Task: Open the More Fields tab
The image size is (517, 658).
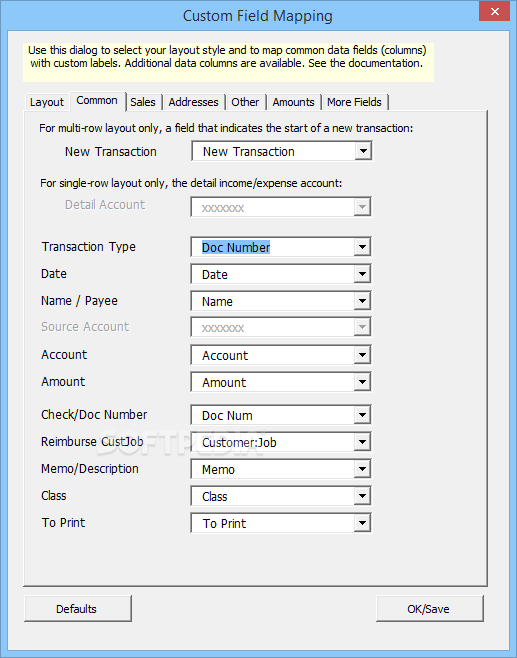Action: (x=354, y=102)
